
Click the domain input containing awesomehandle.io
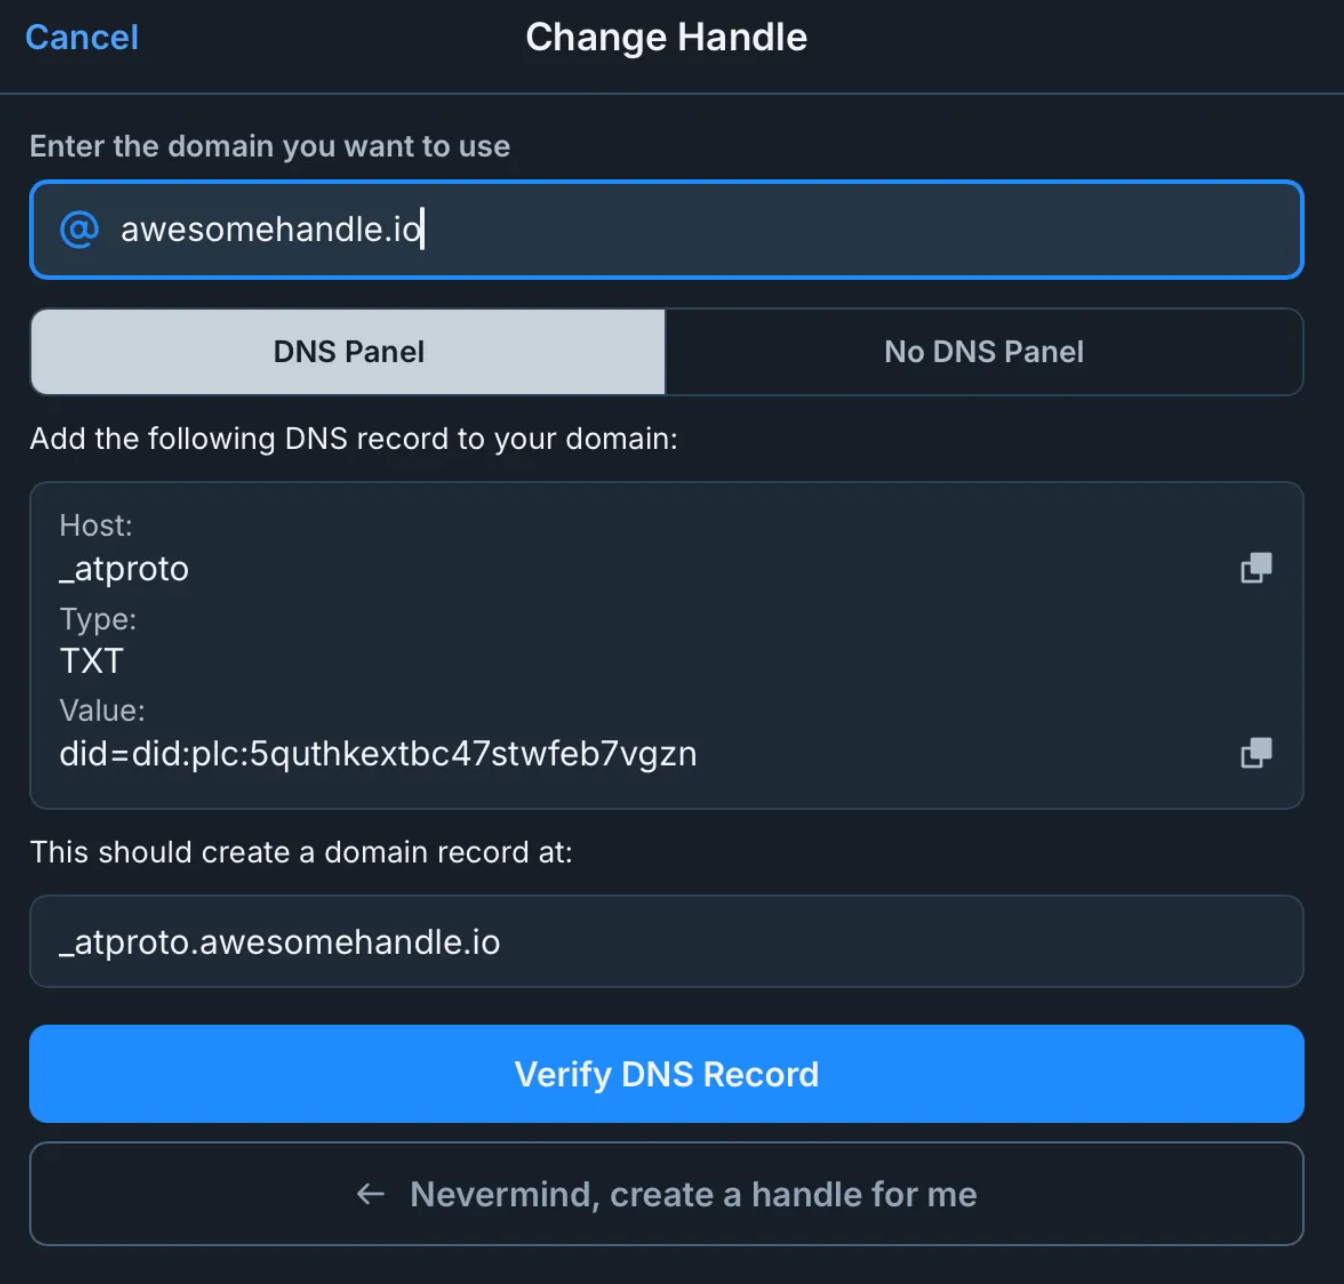tap(667, 229)
